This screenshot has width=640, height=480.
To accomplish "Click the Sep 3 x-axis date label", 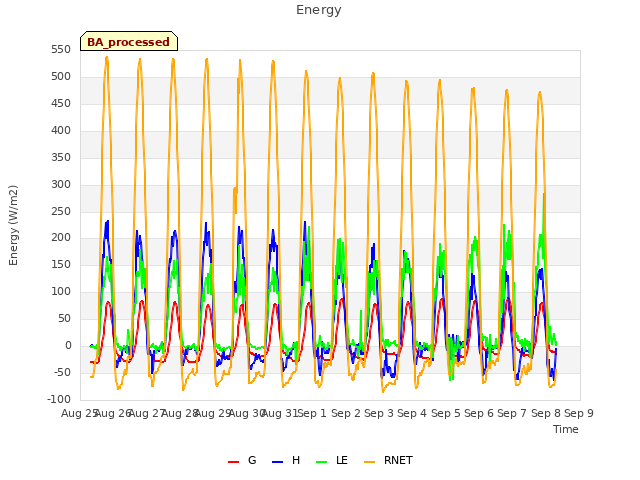I will (379, 413).
